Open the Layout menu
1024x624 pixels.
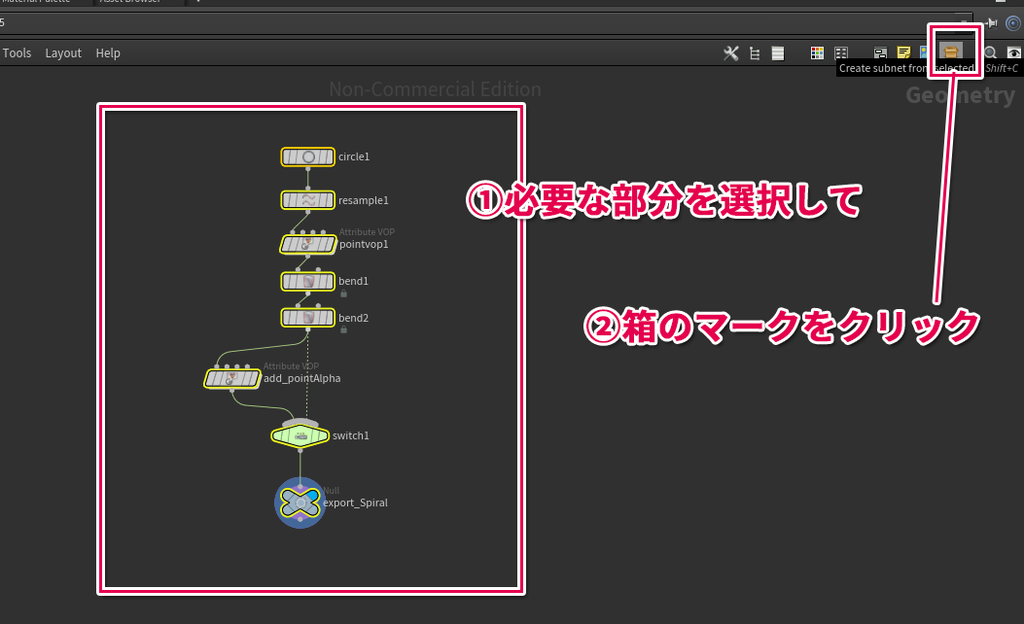(63, 53)
